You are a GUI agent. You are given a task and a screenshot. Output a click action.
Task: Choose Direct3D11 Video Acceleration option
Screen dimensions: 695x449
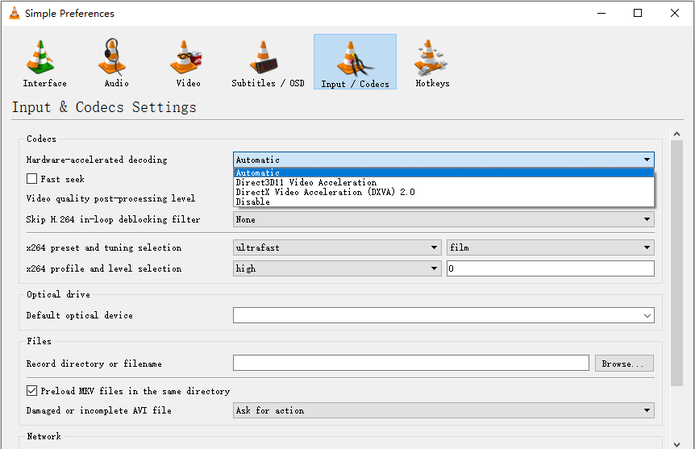[444, 182]
